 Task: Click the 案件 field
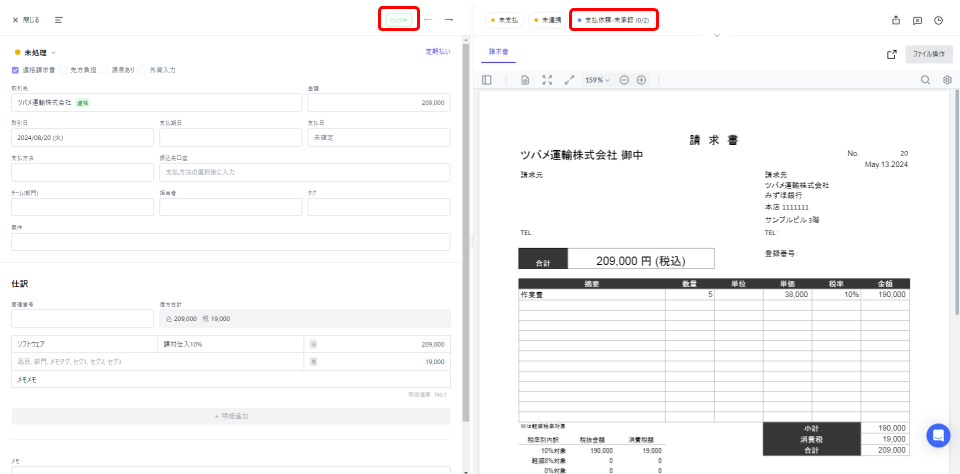tap(230, 242)
